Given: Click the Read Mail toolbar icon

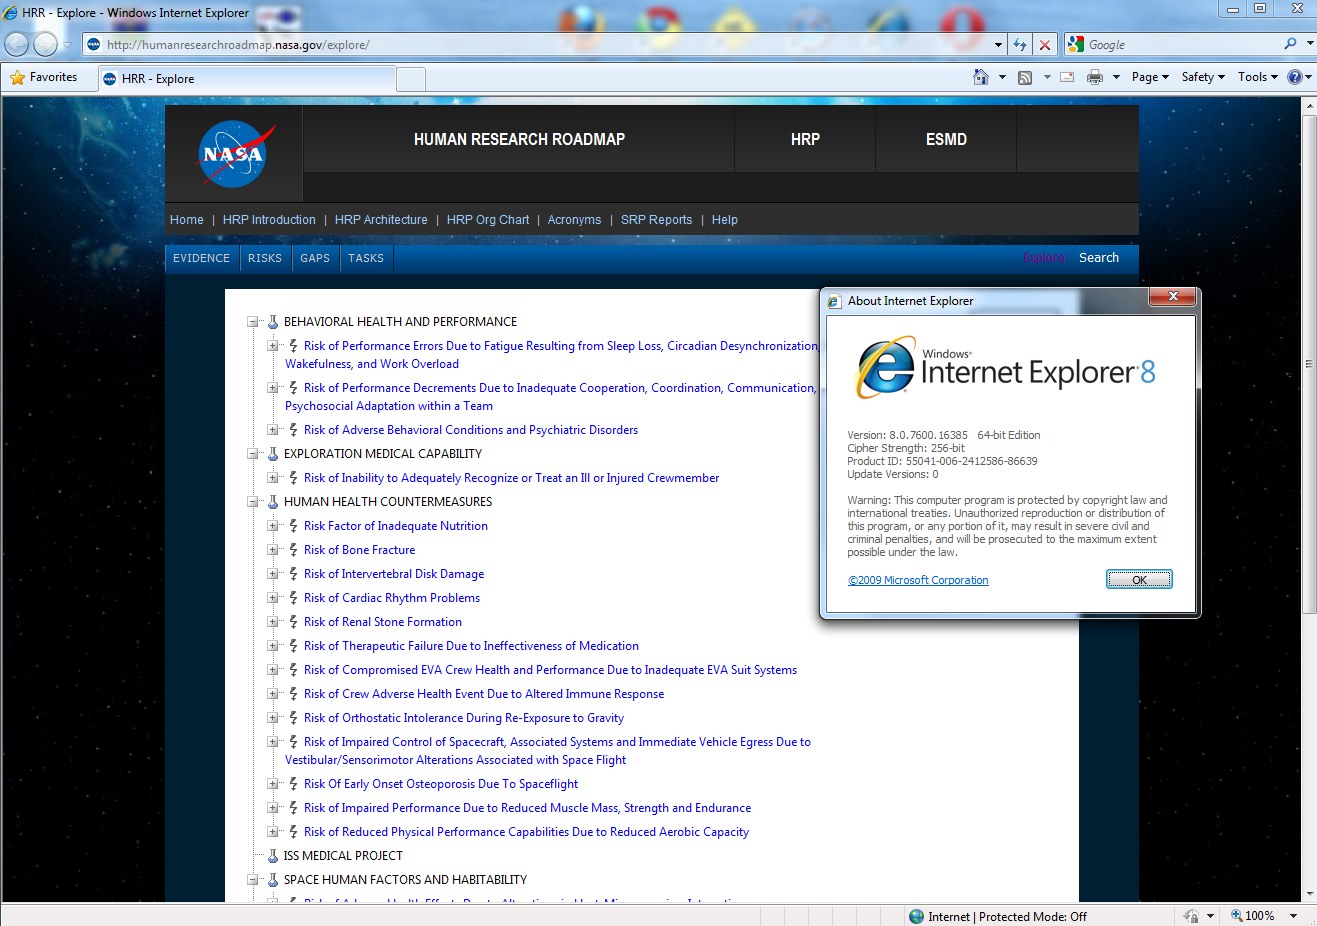Looking at the screenshot, I should click(1067, 77).
